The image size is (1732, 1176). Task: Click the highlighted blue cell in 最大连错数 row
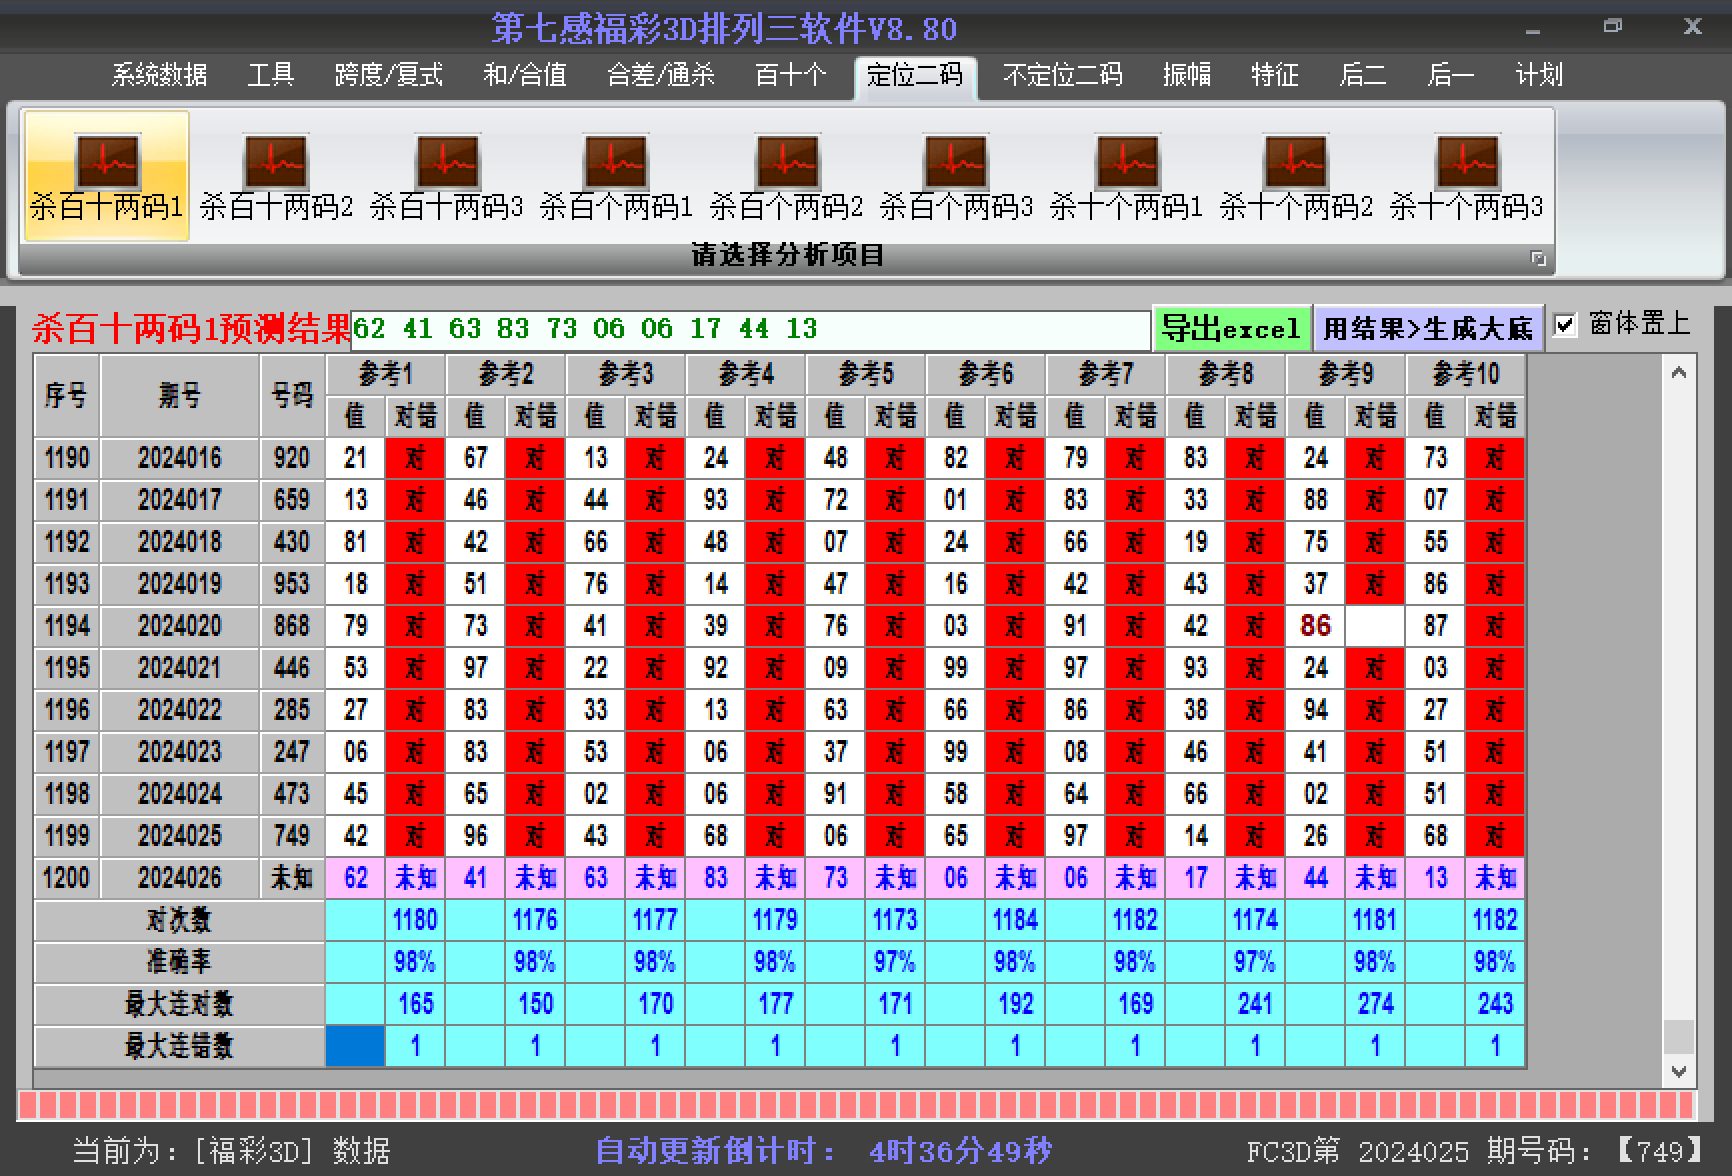[356, 1046]
